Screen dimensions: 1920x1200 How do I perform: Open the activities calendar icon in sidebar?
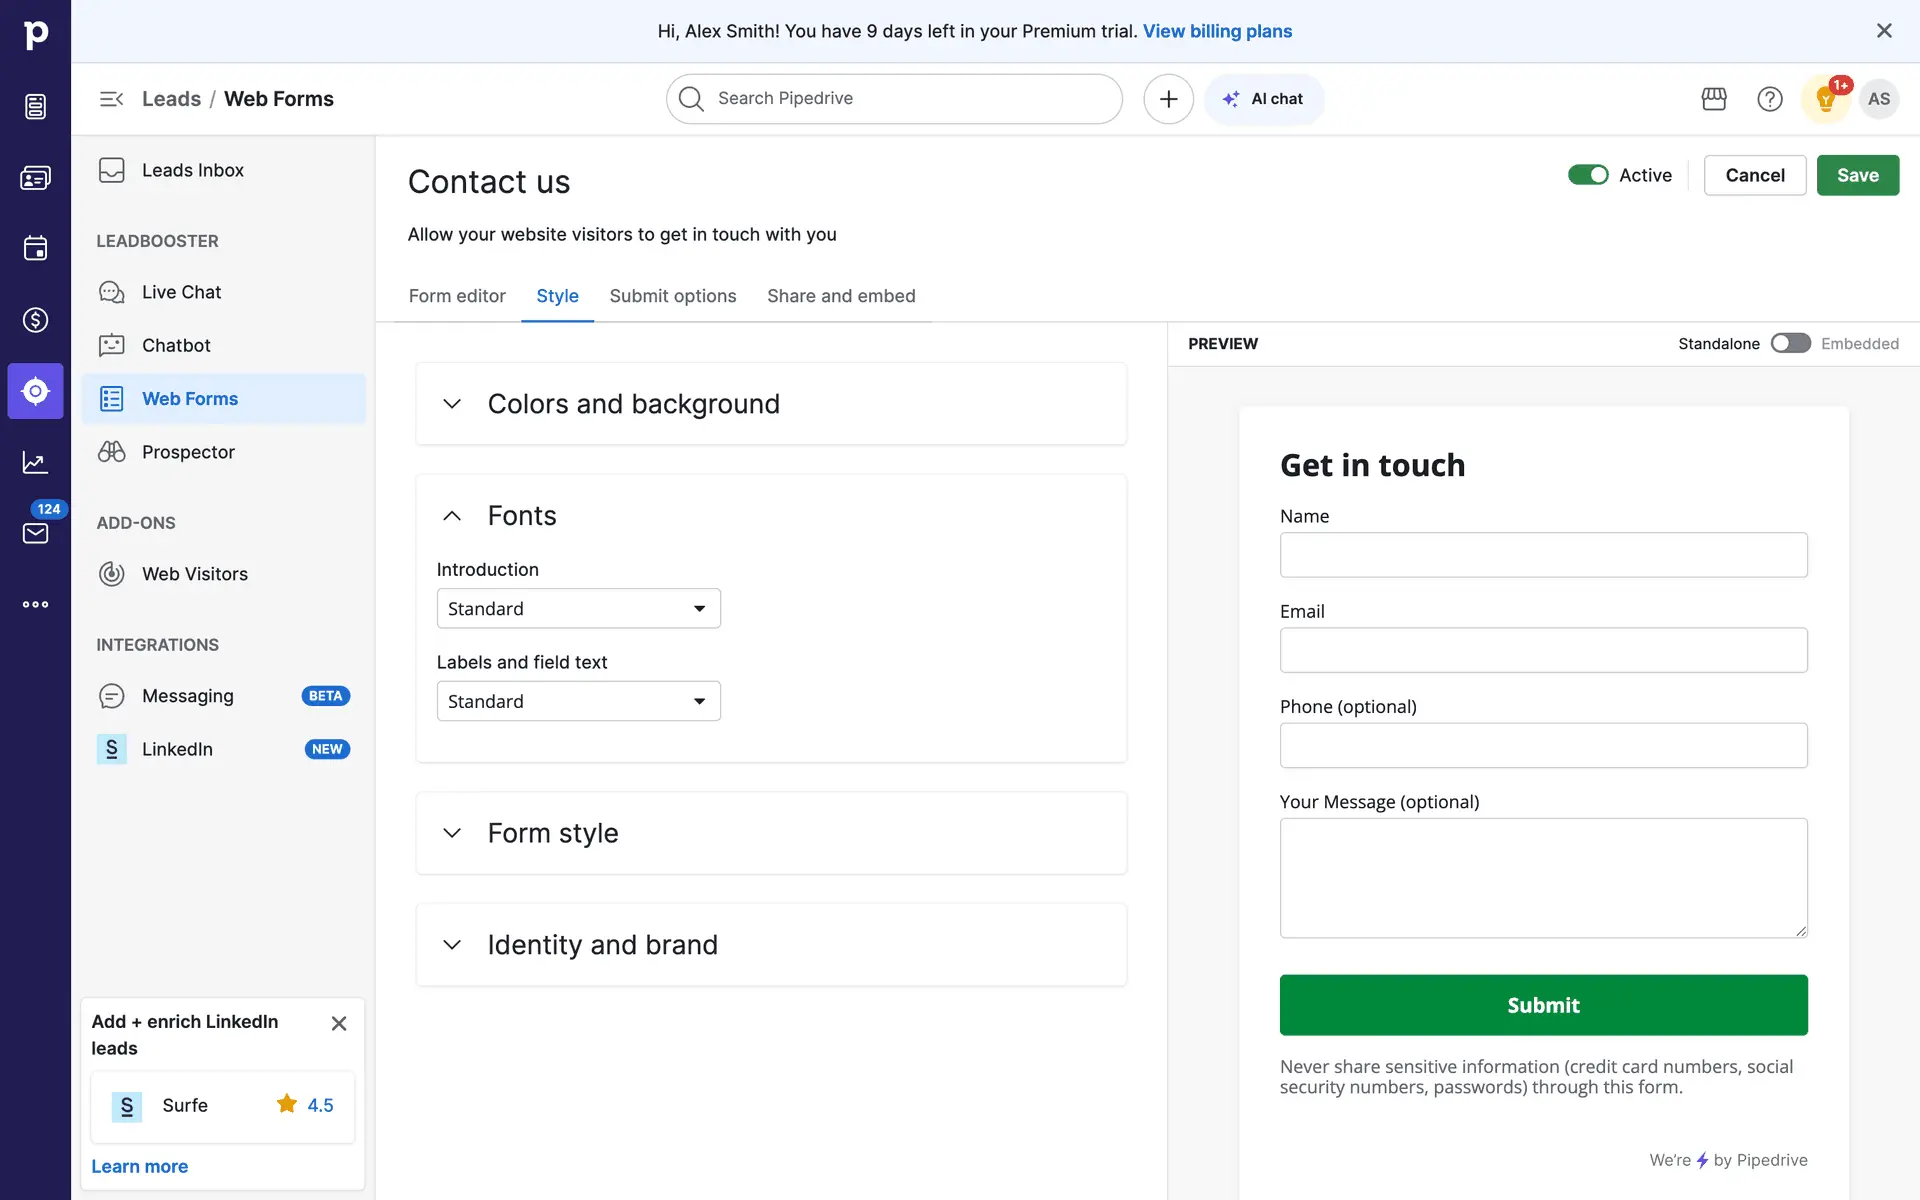point(35,248)
